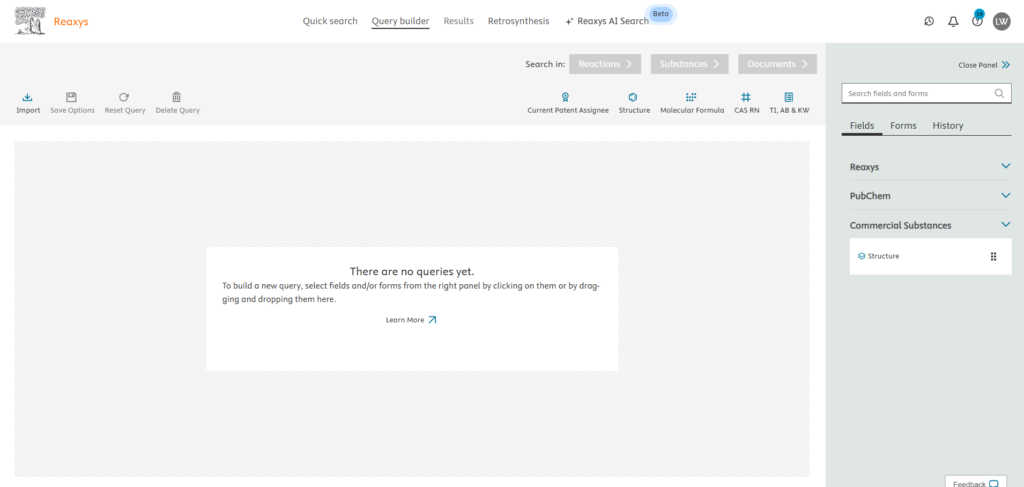Viewport: 1024px width, 487px height.
Task: Add the Structure query field
Action: (634, 98)
